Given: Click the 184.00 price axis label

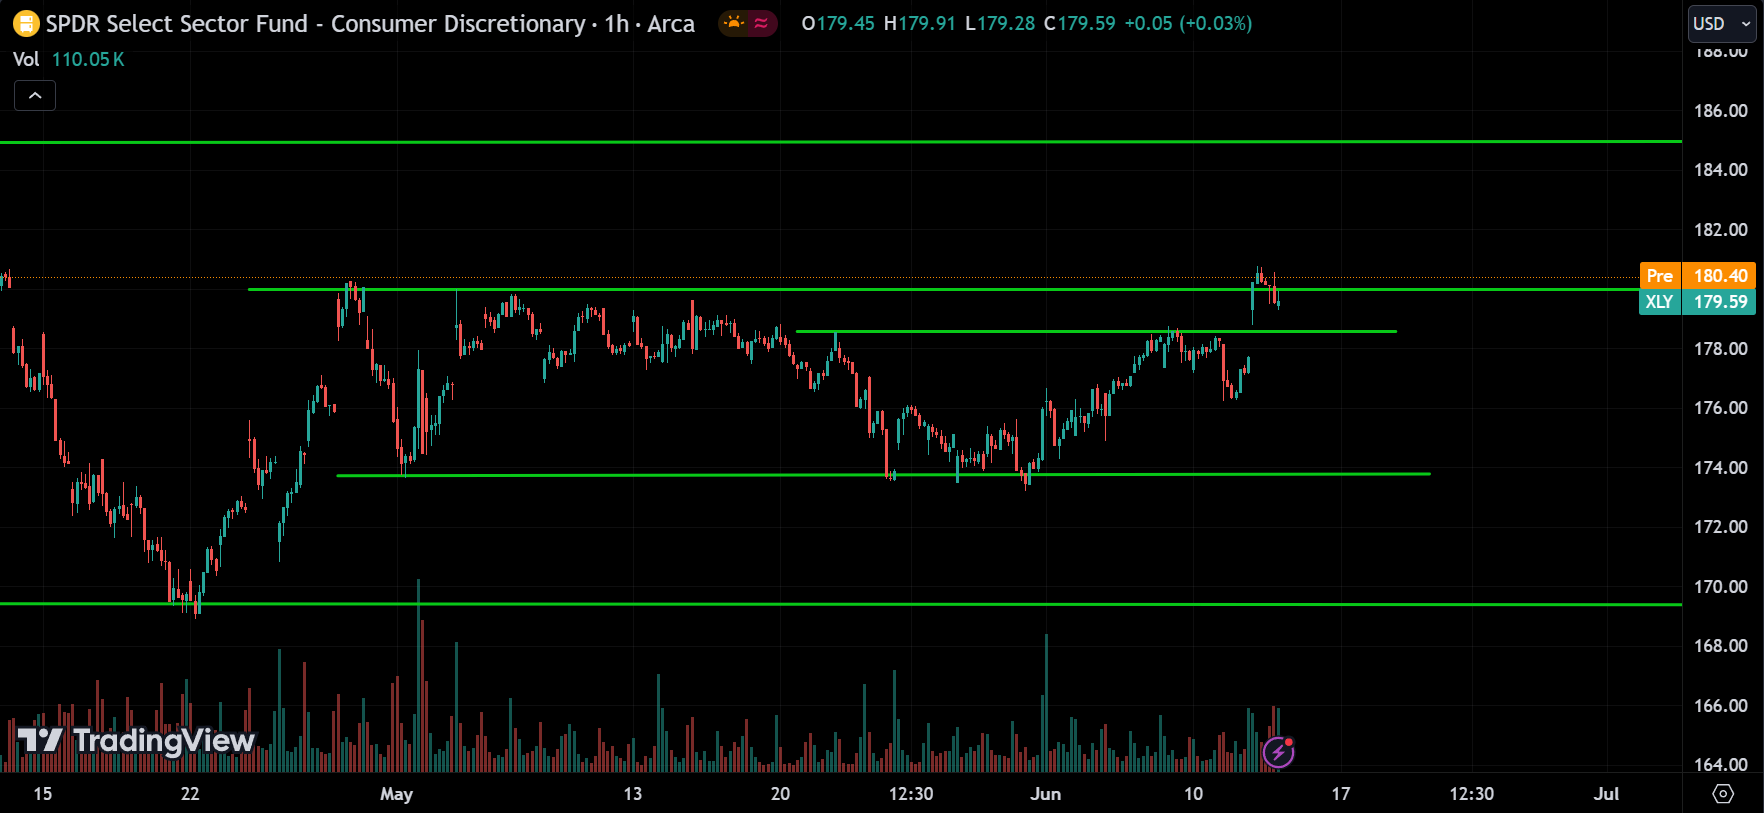Looking at the screenshot, I should [1721, 170].
